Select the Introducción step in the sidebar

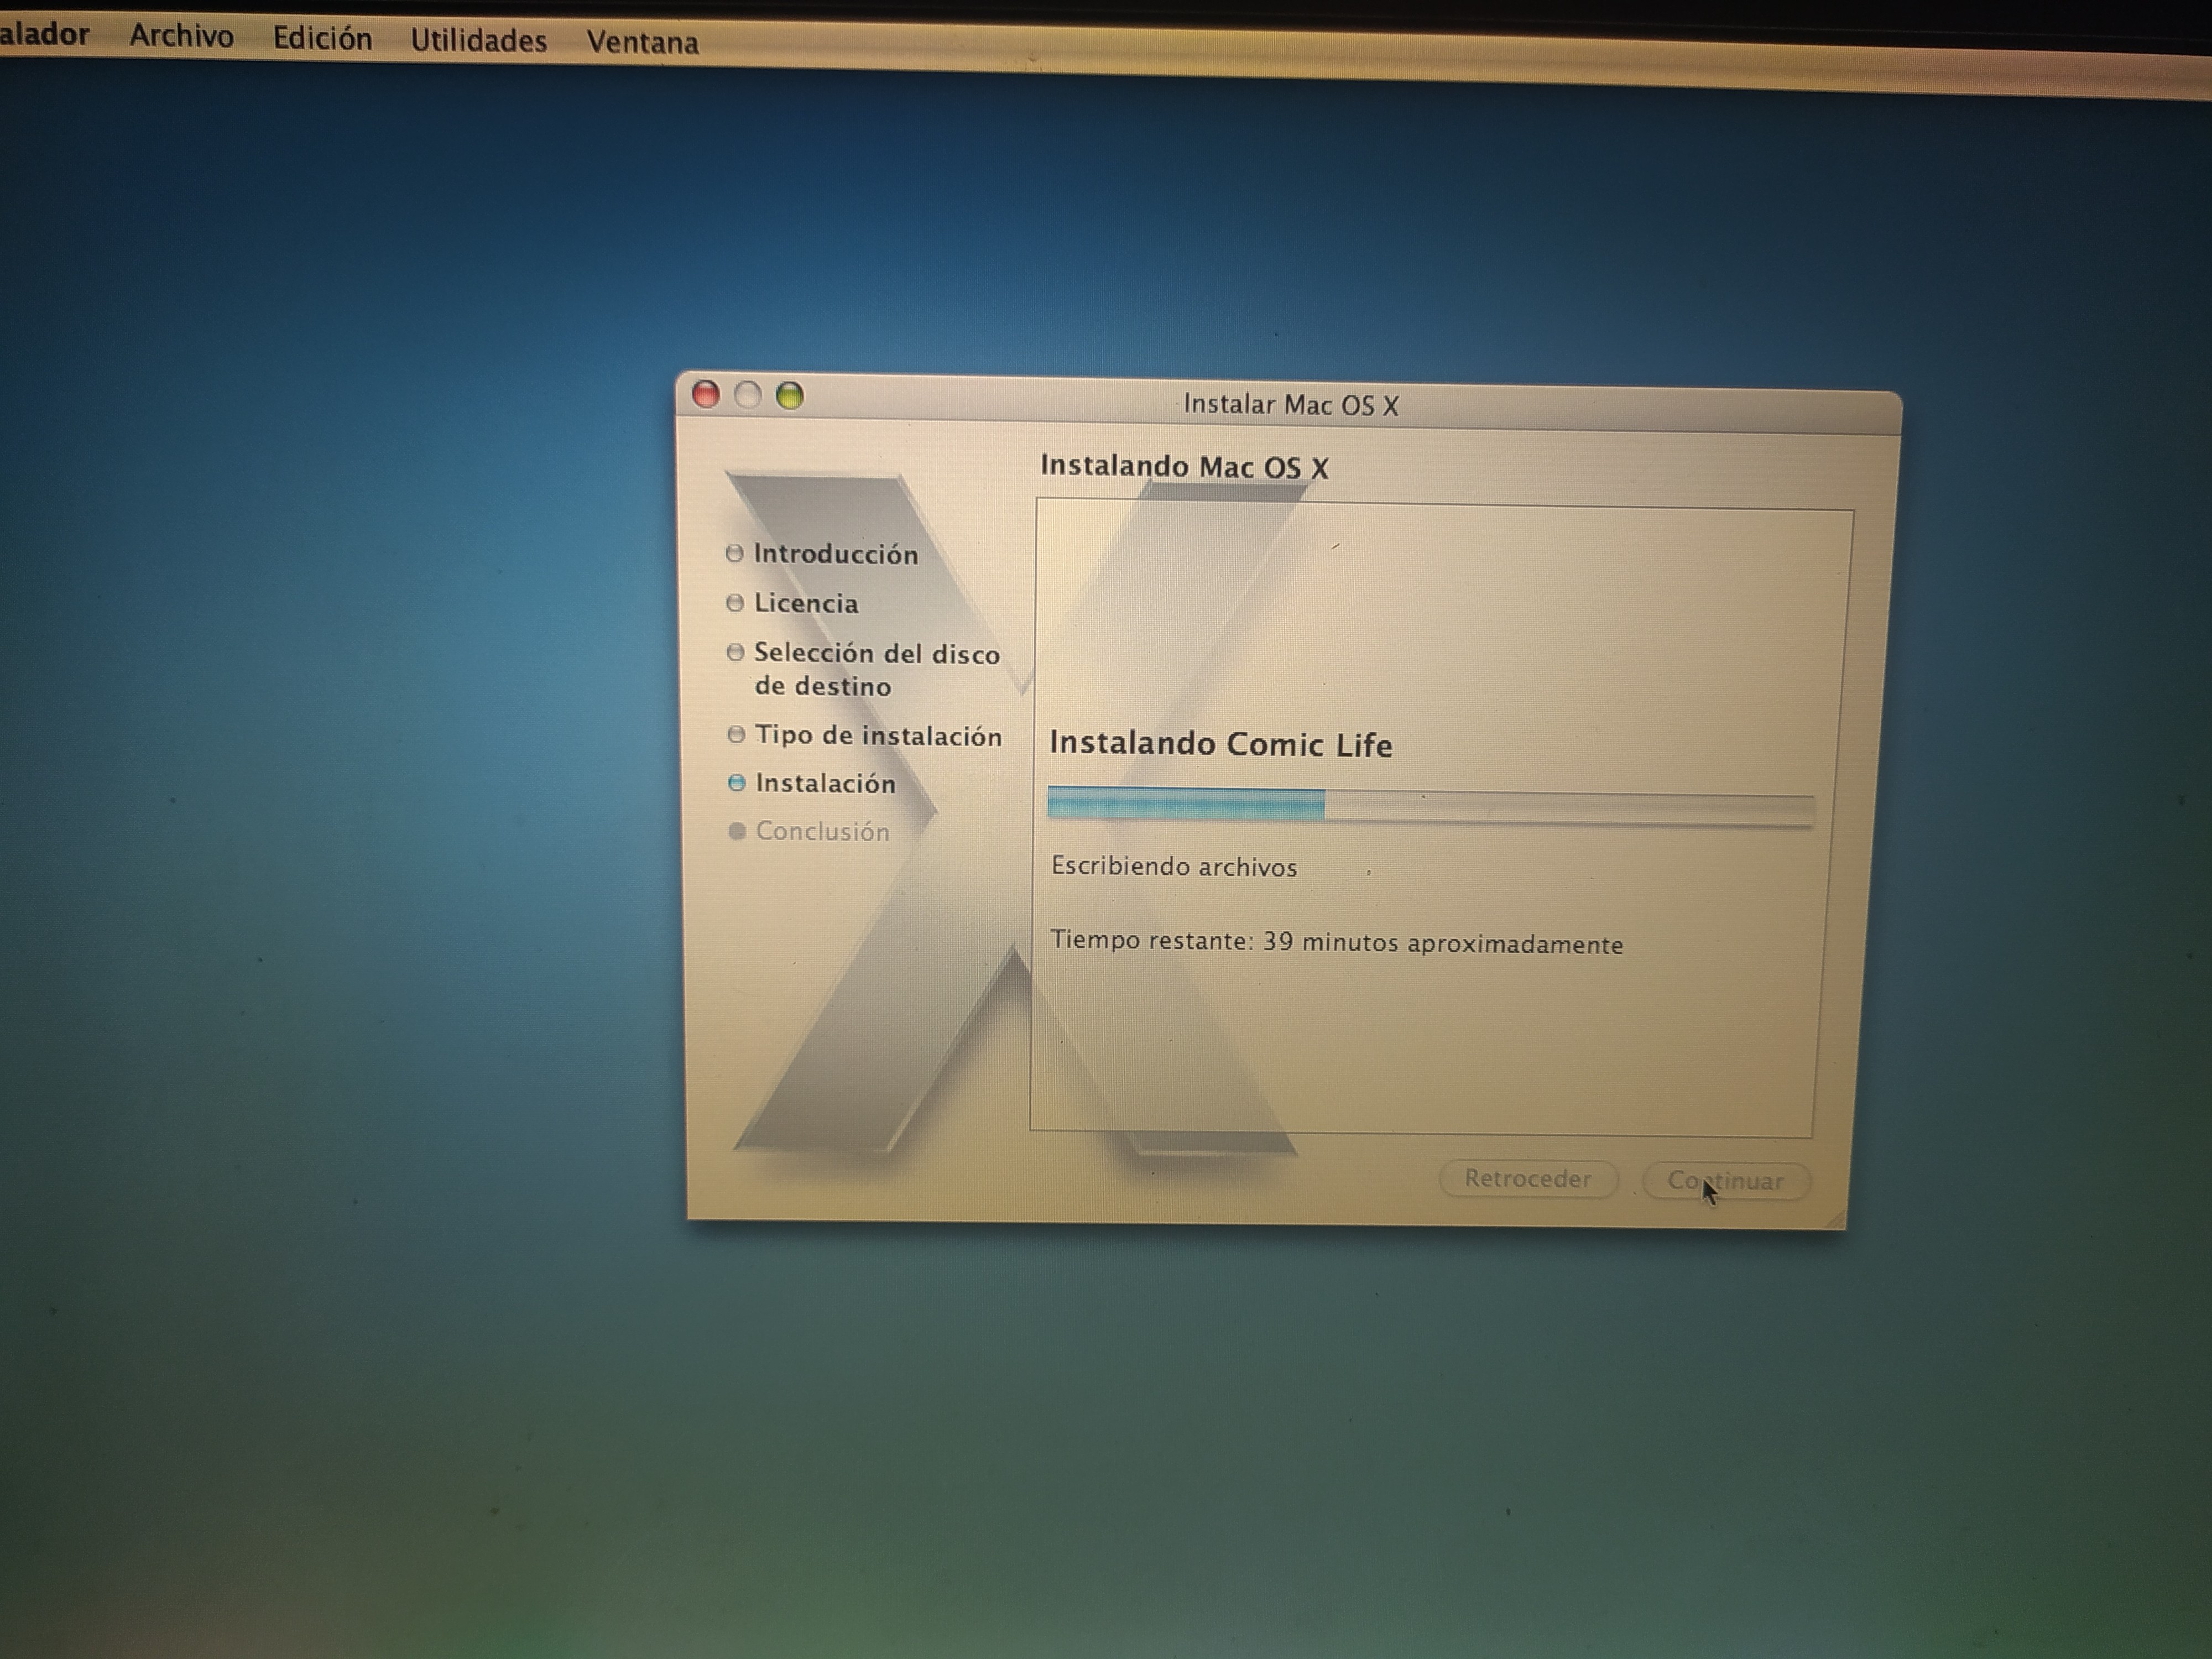pos(836,554)
